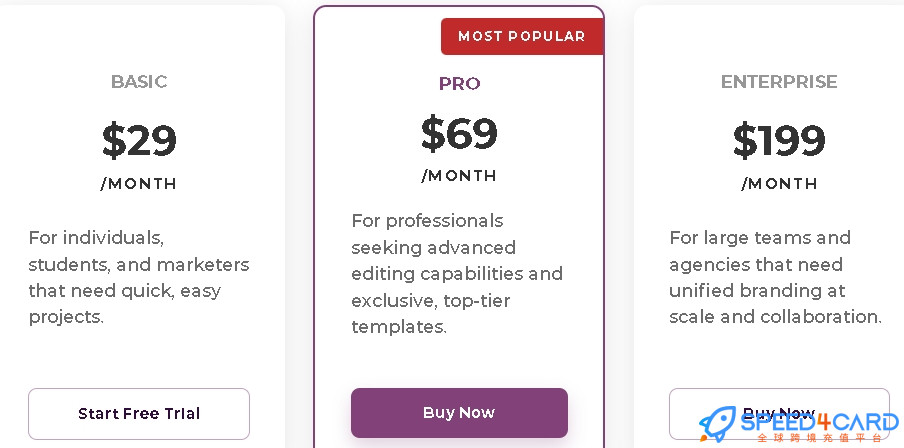Select the ENTERPRISE plan heading
The width and height of the screenshot is (904, 448).
(779, 81)
